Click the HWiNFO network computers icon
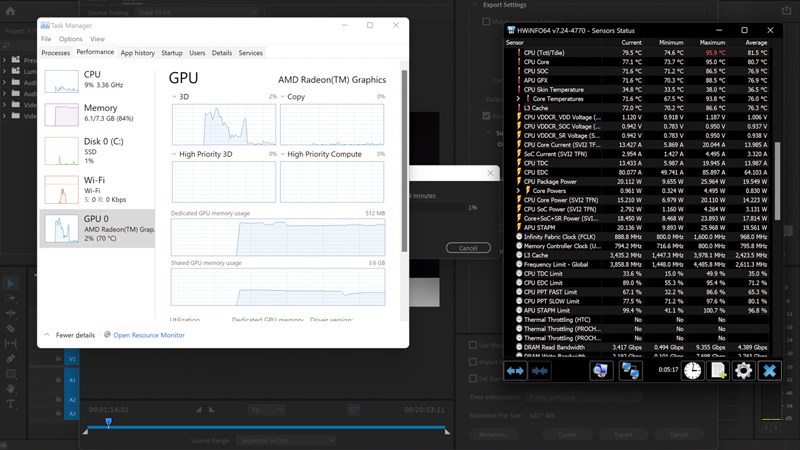 pos(630,371)
